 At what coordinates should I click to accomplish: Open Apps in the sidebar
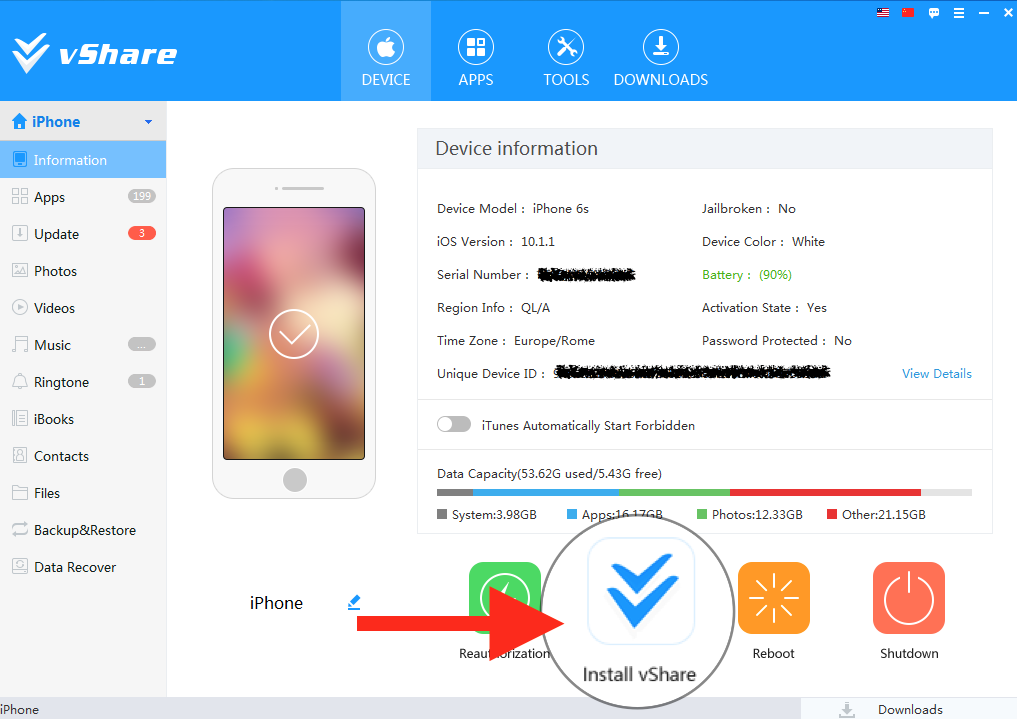(83, 196)
